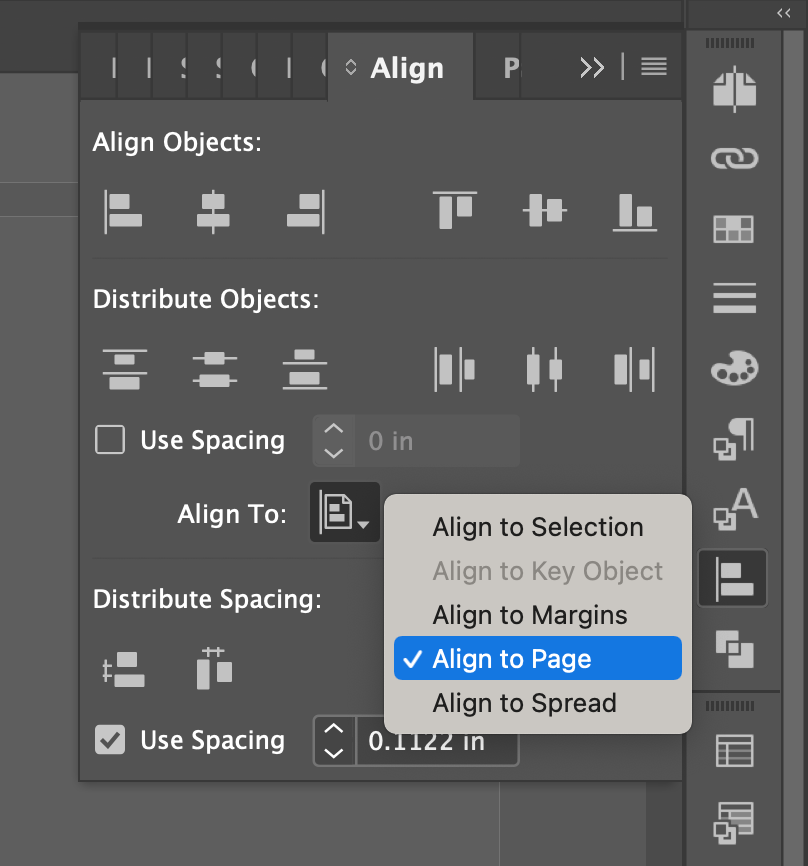Select Align to Spread menu item
This screenshot has width=808, height=866.
pos(524,703)
